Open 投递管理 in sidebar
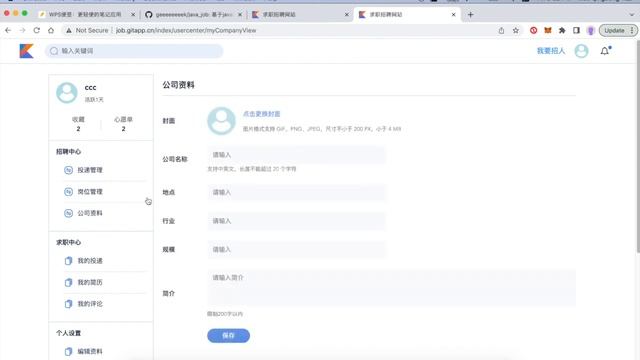The image size is (640, 360). coord(90,170)
